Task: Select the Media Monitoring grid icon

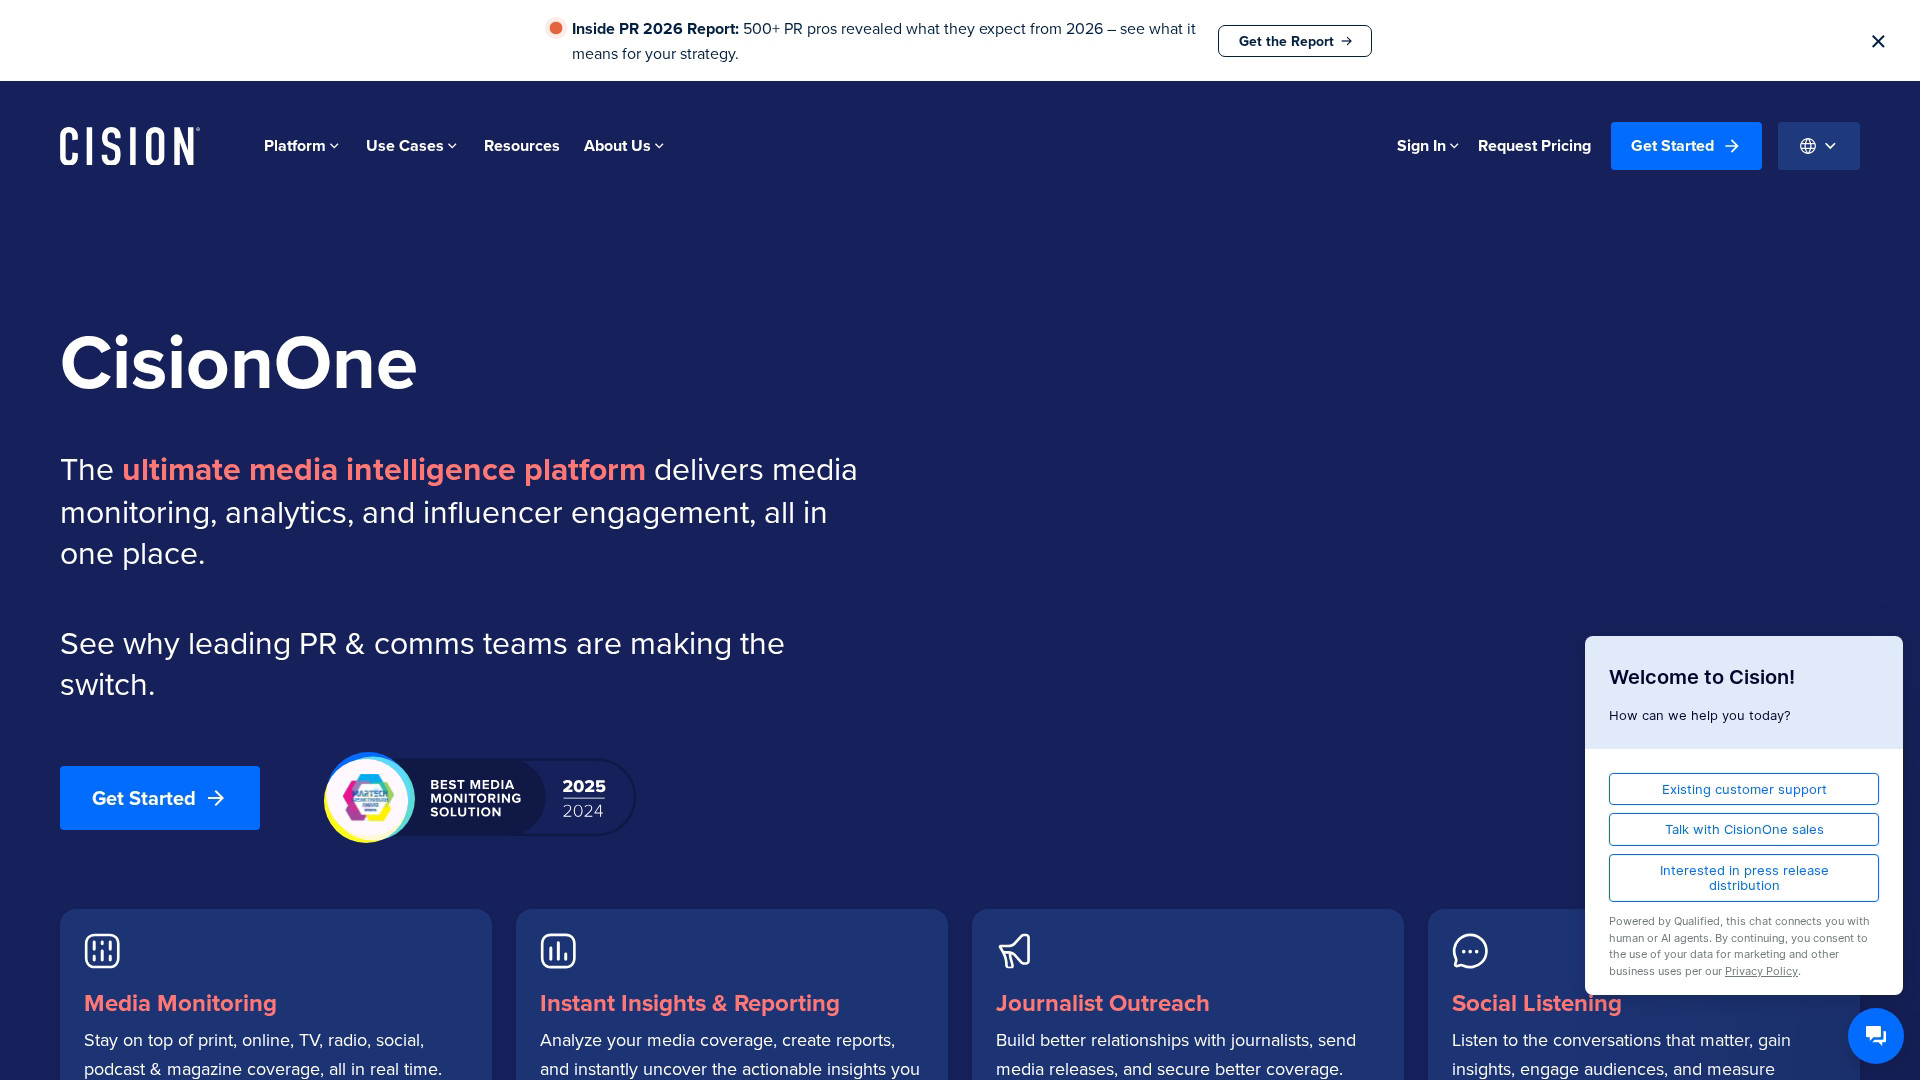Action: [x=101, y=951]
